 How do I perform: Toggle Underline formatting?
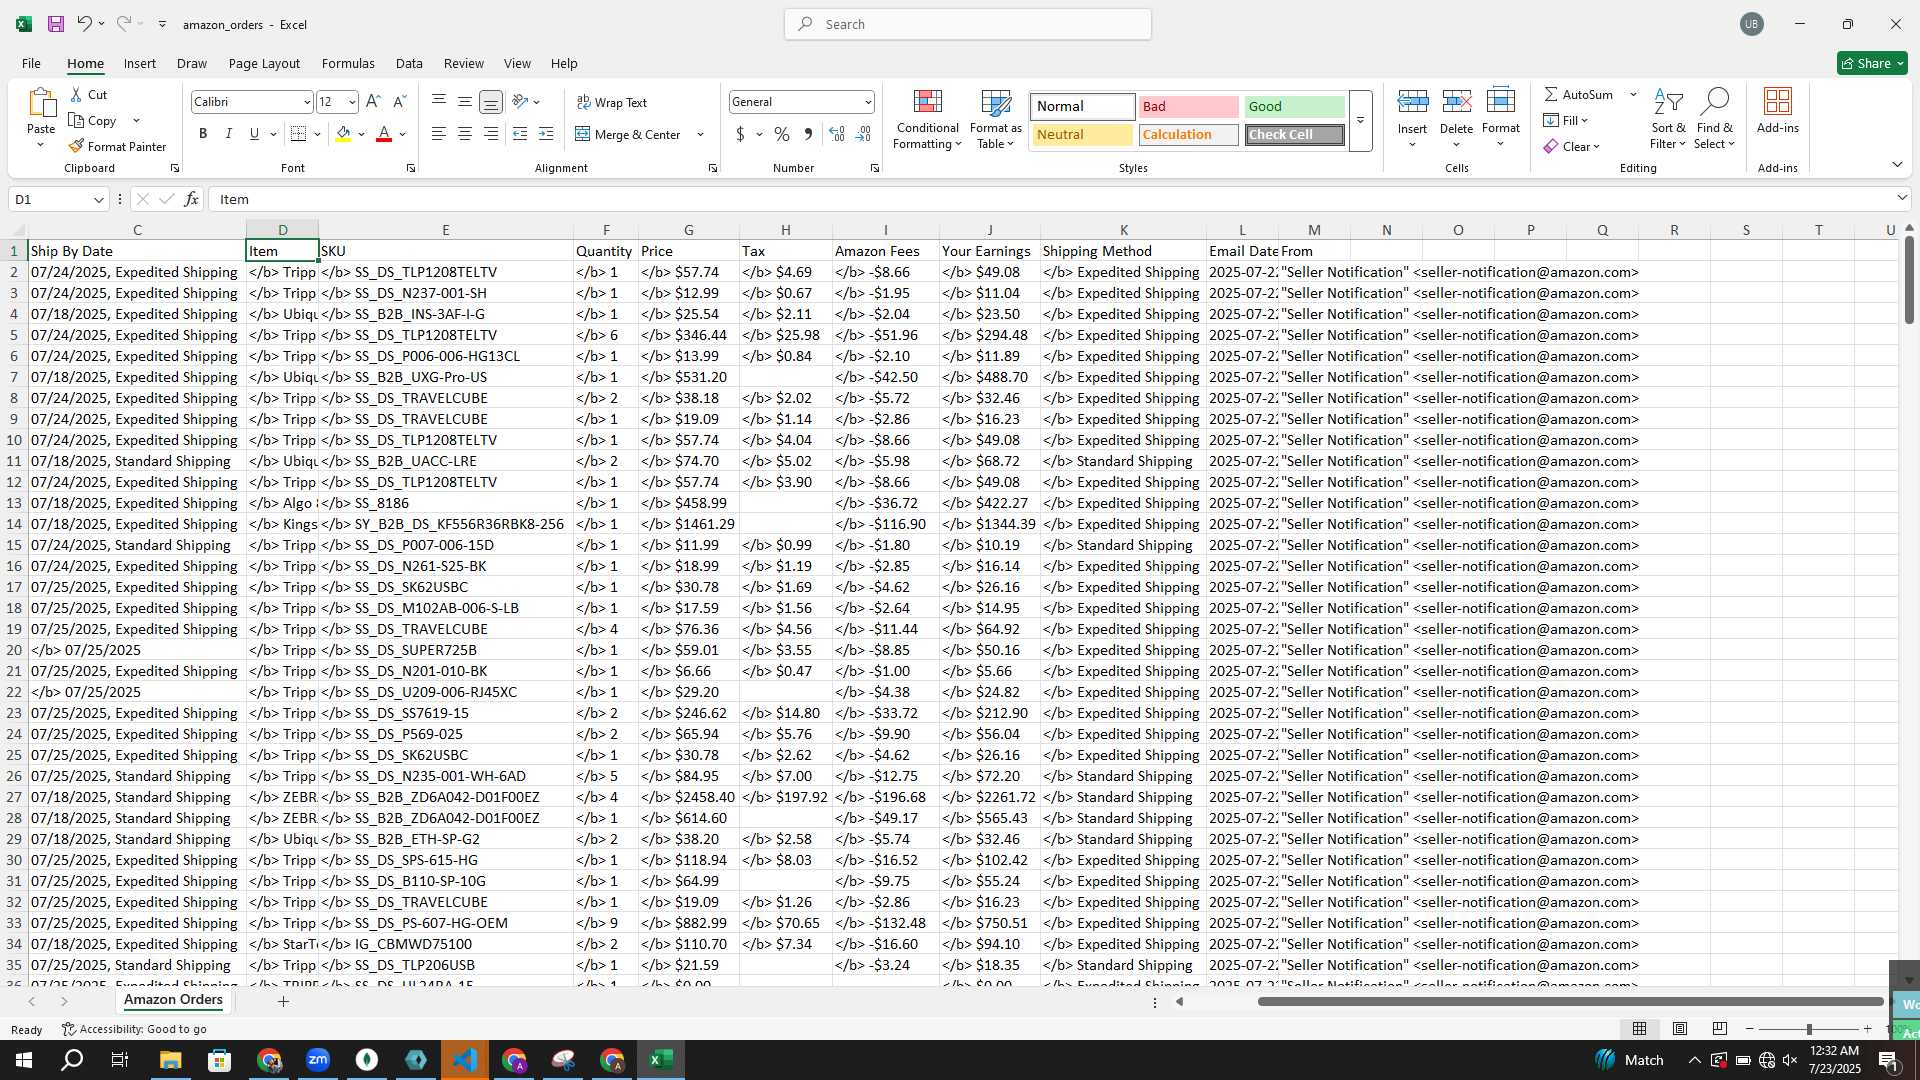coord(254,134)
